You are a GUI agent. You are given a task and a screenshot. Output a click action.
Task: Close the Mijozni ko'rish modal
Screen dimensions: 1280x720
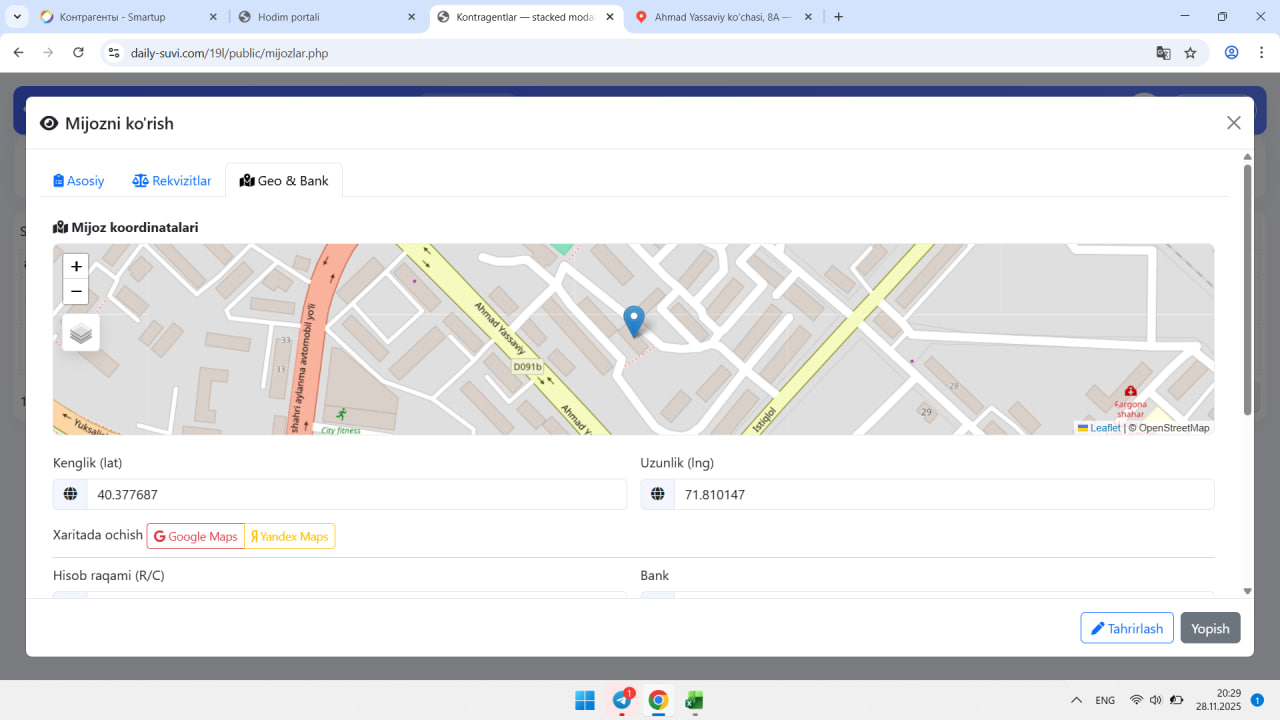[1233, 123]
